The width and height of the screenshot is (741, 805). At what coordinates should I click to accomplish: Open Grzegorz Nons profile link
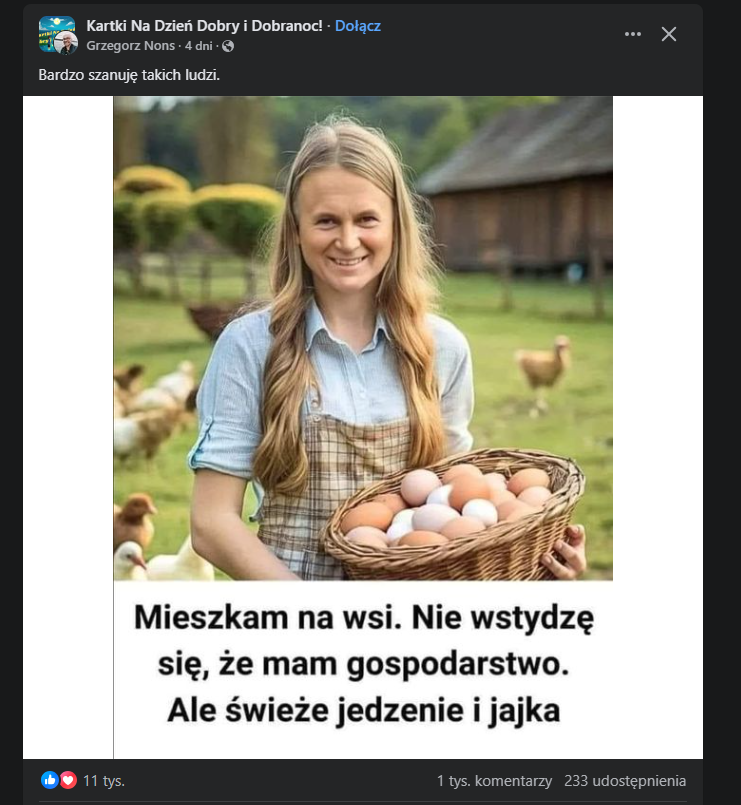(131, 46)
